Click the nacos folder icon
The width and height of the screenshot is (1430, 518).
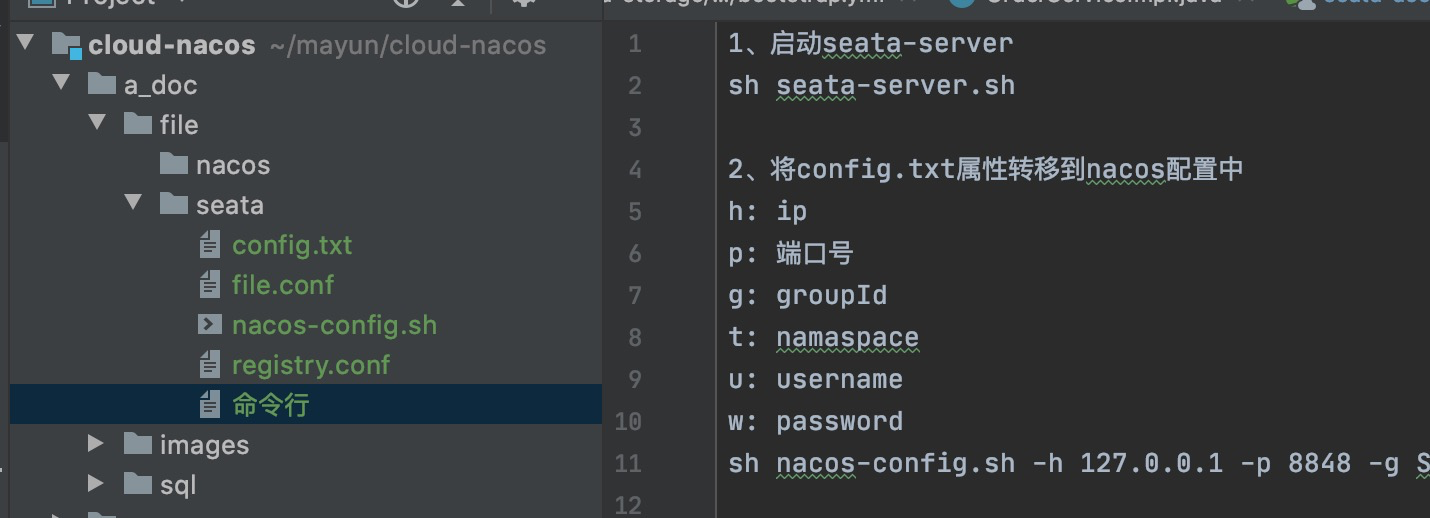pos(174,165)
